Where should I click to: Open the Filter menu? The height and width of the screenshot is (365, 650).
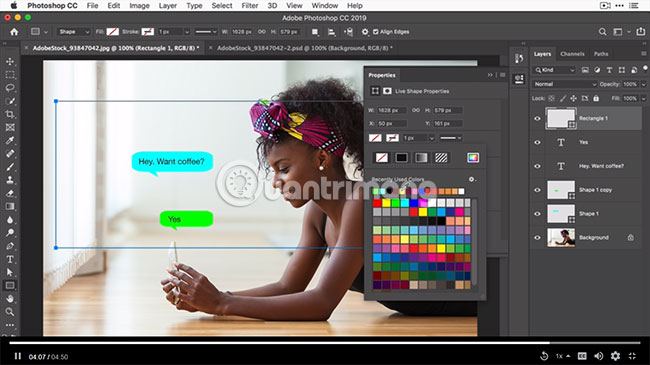pos(250,6)
